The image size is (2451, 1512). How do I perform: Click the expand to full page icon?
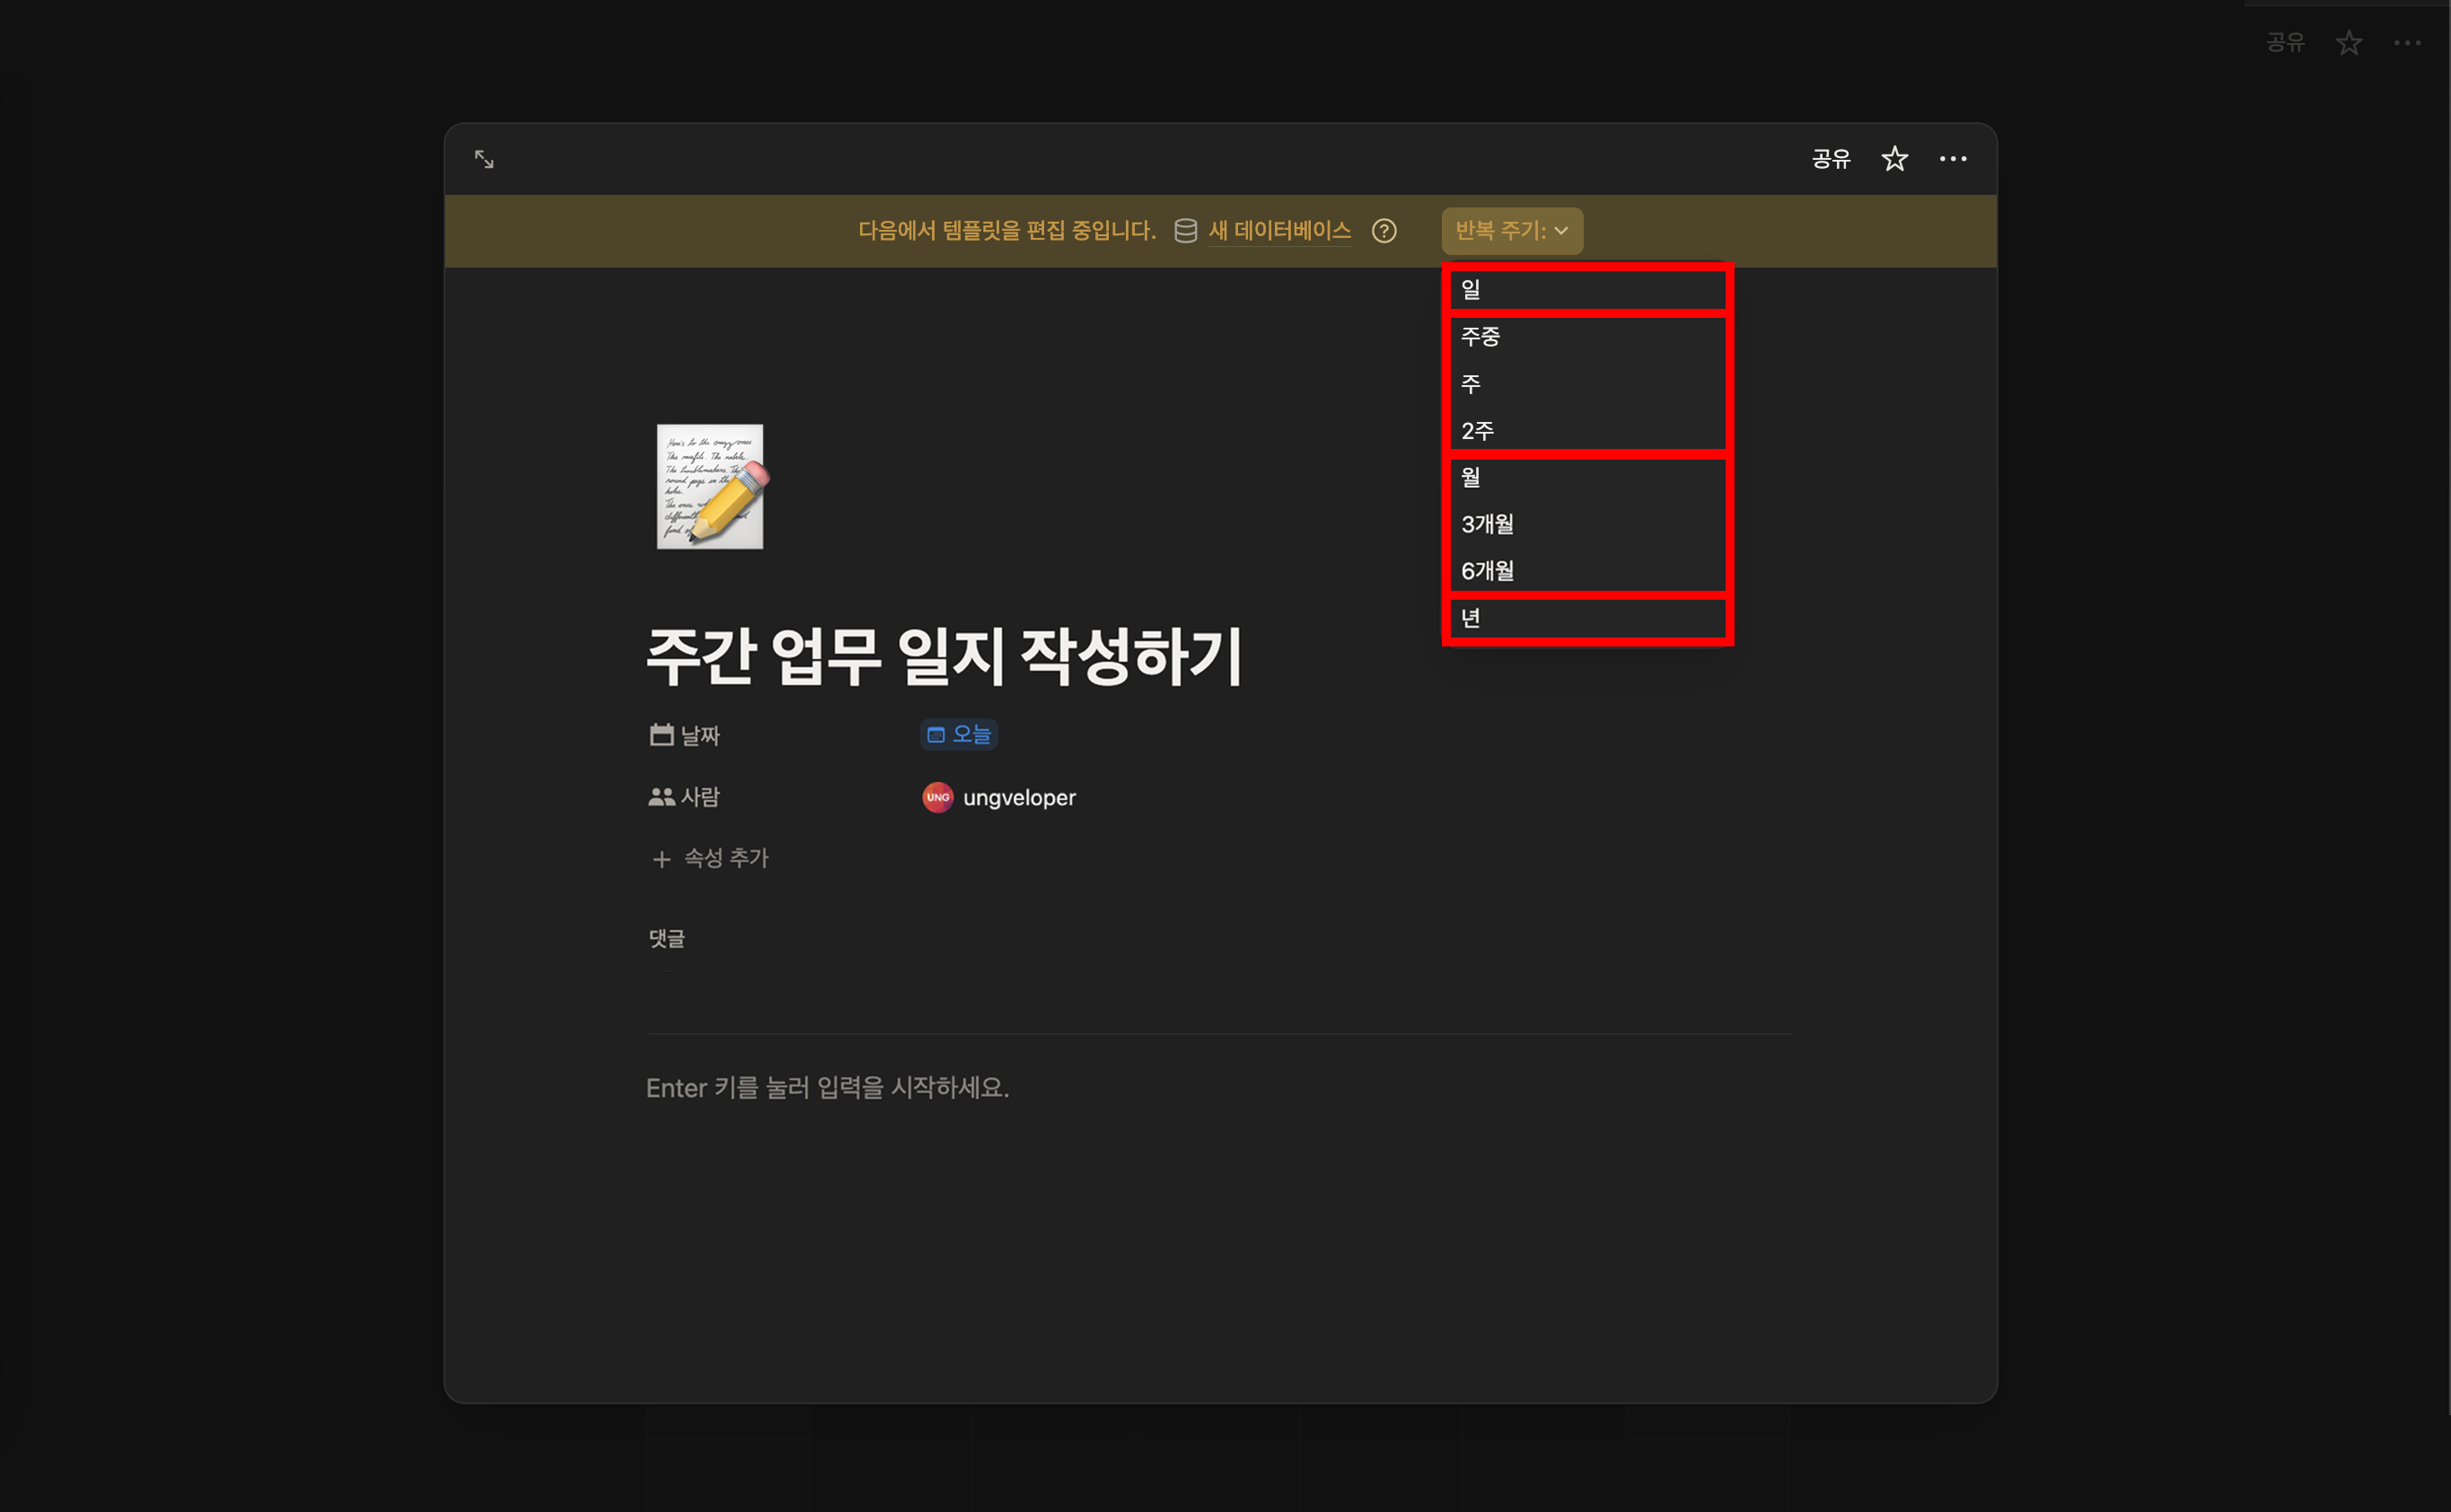(484, 159)
